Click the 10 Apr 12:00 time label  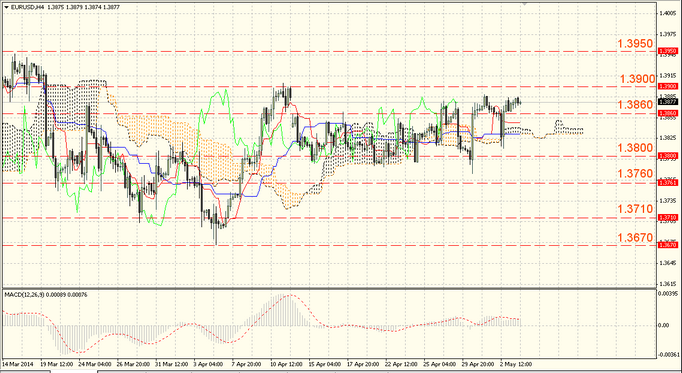click(286, 364)
